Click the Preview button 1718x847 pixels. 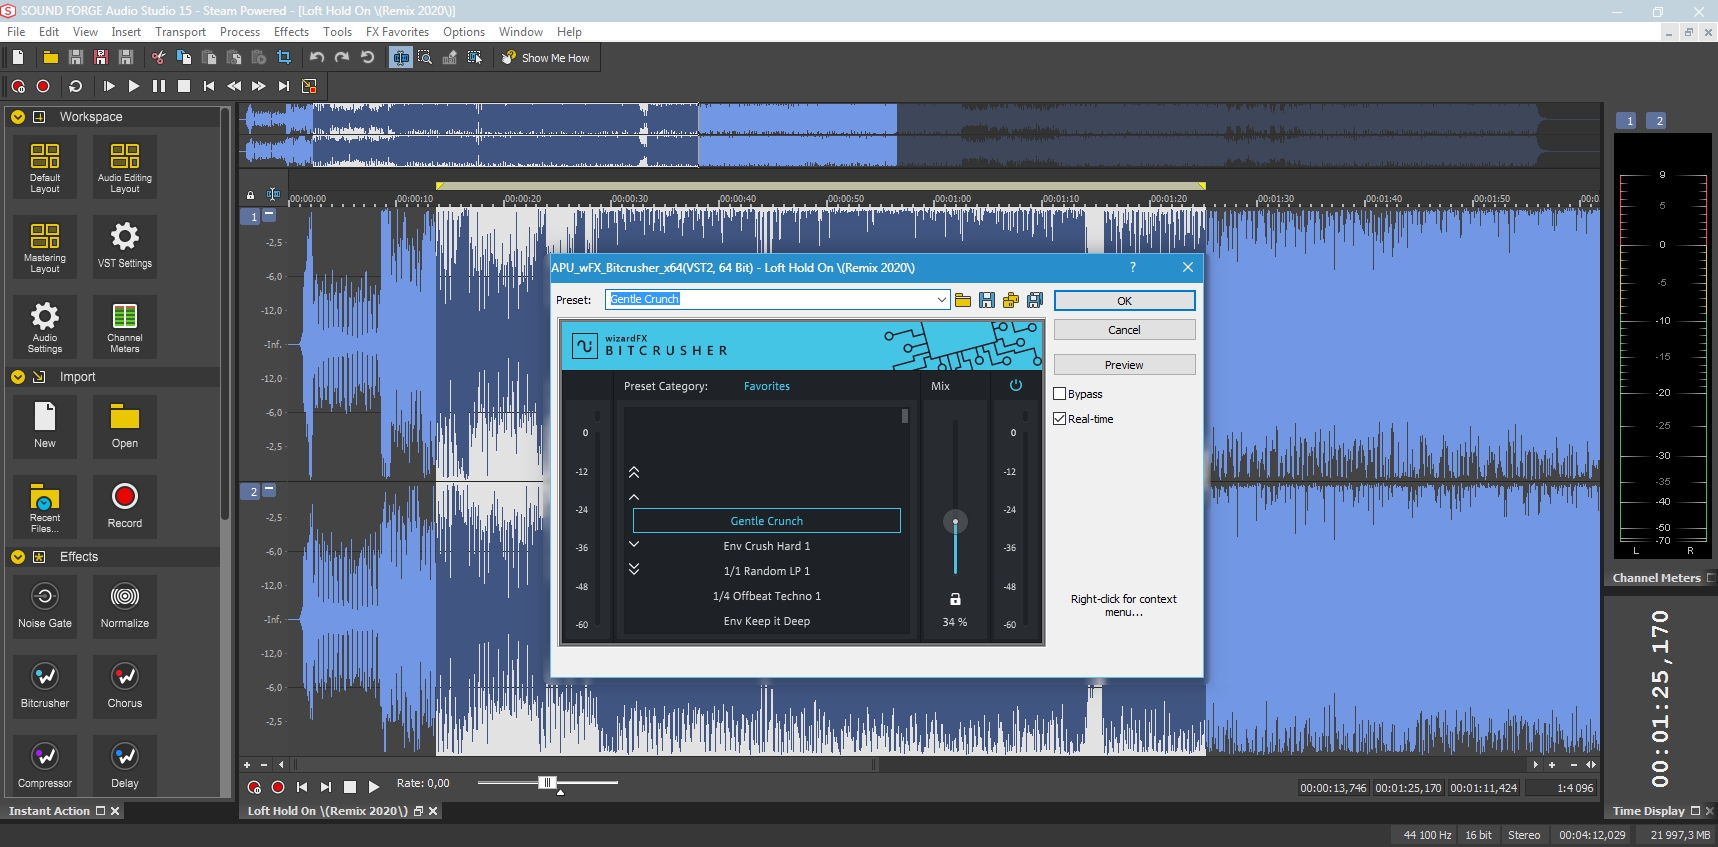(x=1124, y=365)
